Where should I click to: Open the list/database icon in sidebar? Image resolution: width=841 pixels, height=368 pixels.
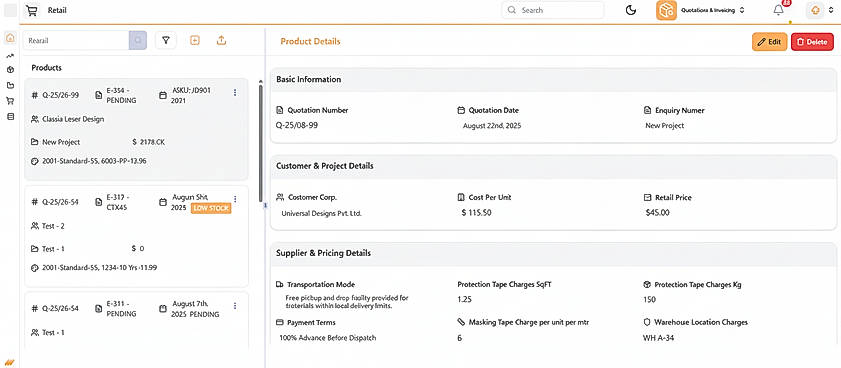click(10, 116)
